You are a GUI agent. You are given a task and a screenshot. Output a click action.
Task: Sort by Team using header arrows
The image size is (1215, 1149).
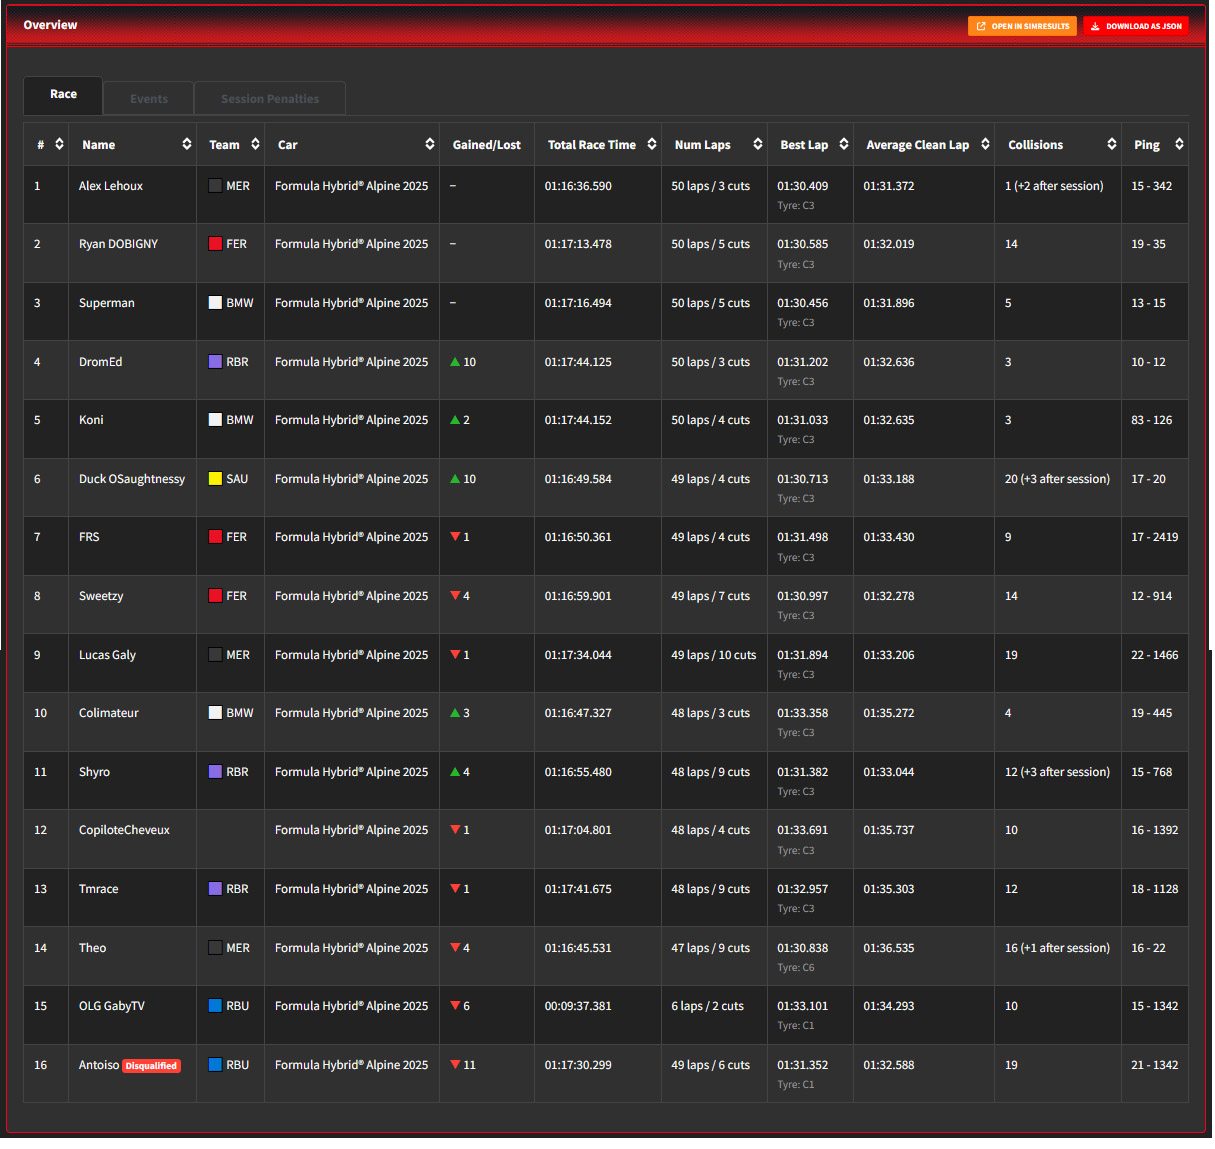pyautogui.click(x=255, y=144)
